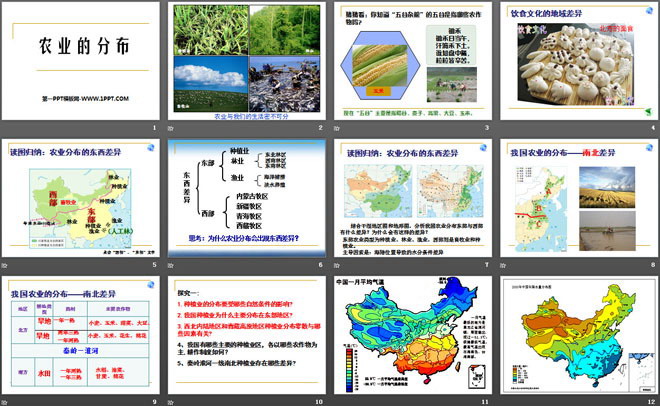The image size is (660, 406).
Task: Select slide 10 listing 探究一 questions
Action: (247, 335)
